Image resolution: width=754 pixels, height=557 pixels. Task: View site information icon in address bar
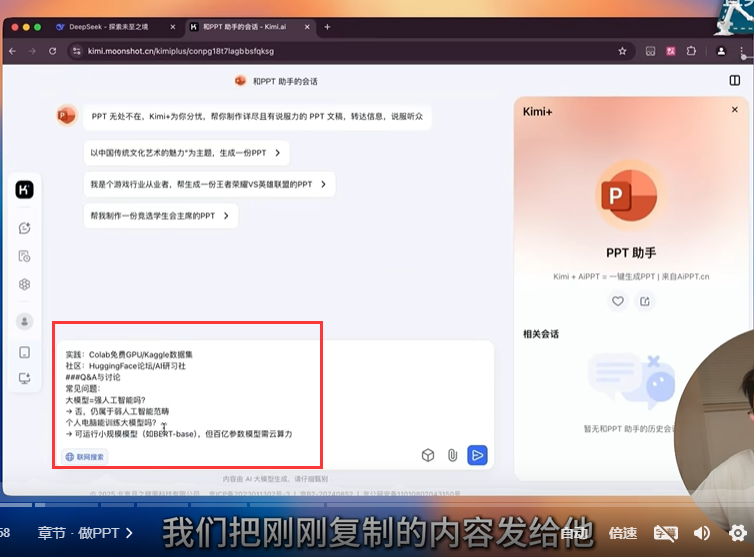(76, 51)
